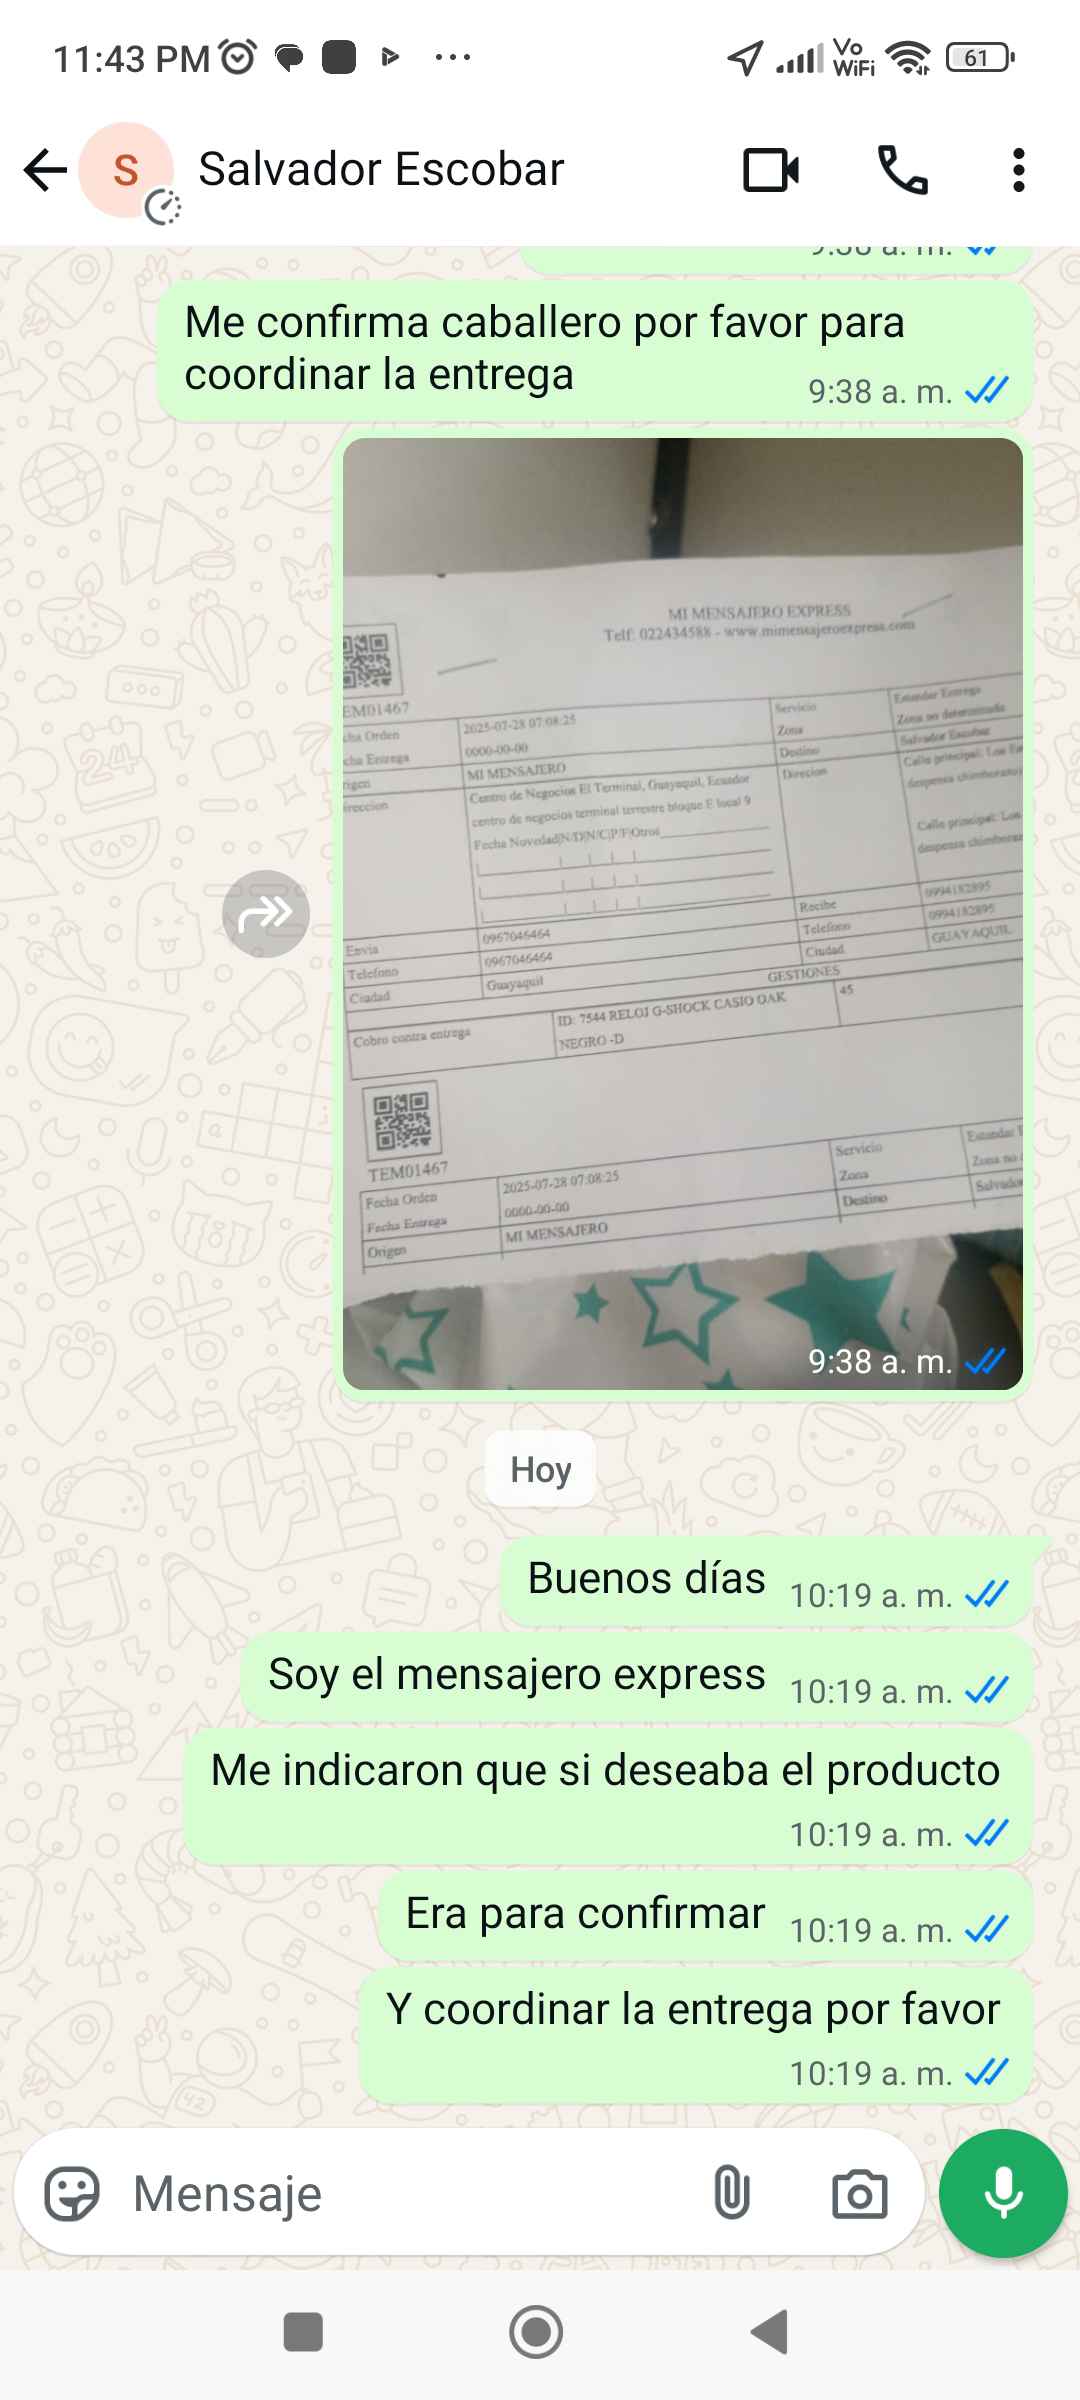This screenshot has height=2400, width=1080.
Task: Tap the Android back triangle button
Action: pos(770,2332)
